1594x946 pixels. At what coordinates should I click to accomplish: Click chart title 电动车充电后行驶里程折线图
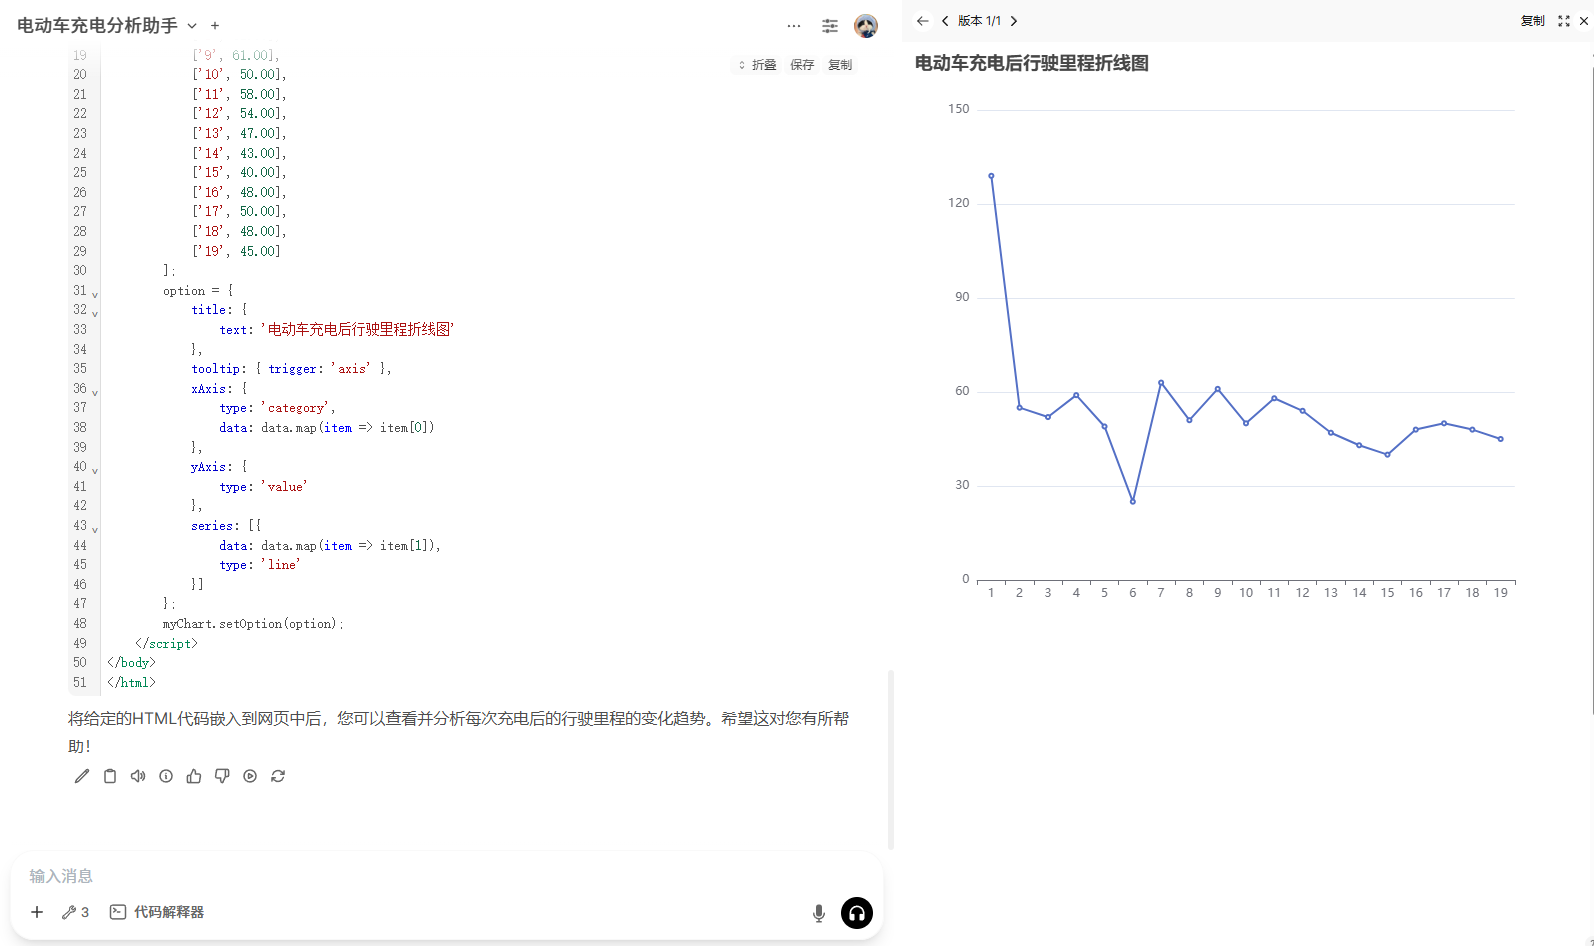1032,63
